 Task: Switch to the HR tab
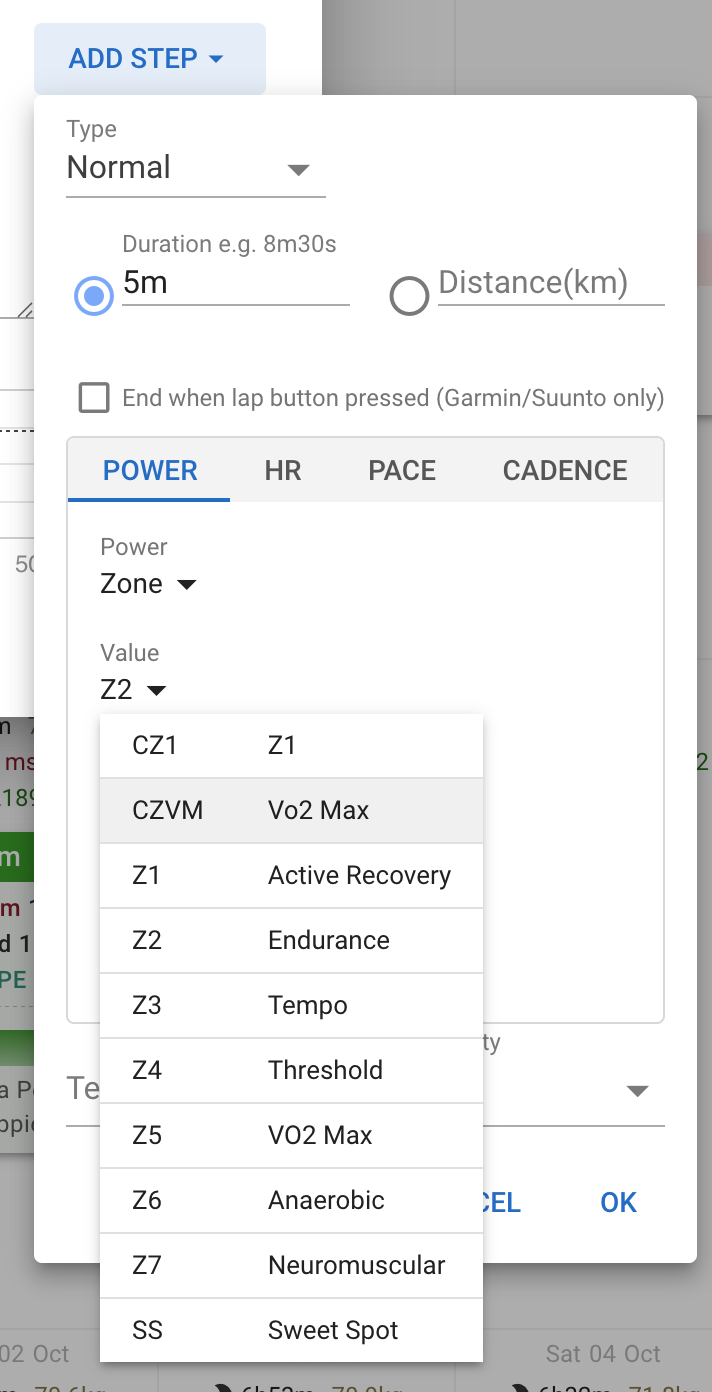point(283,471)
